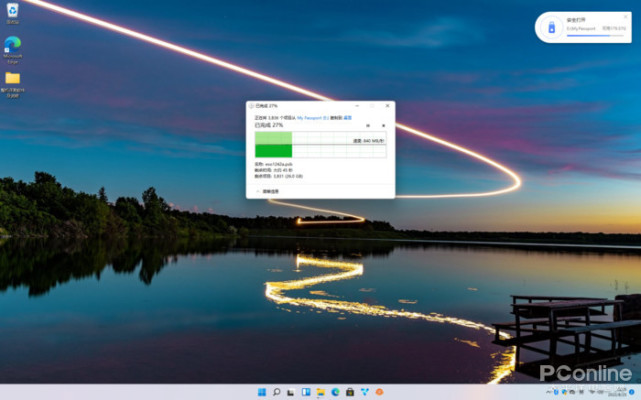Open File Explorer from the taskbar
The height and width of the screenshot is (400, 641).
(321, 392)
